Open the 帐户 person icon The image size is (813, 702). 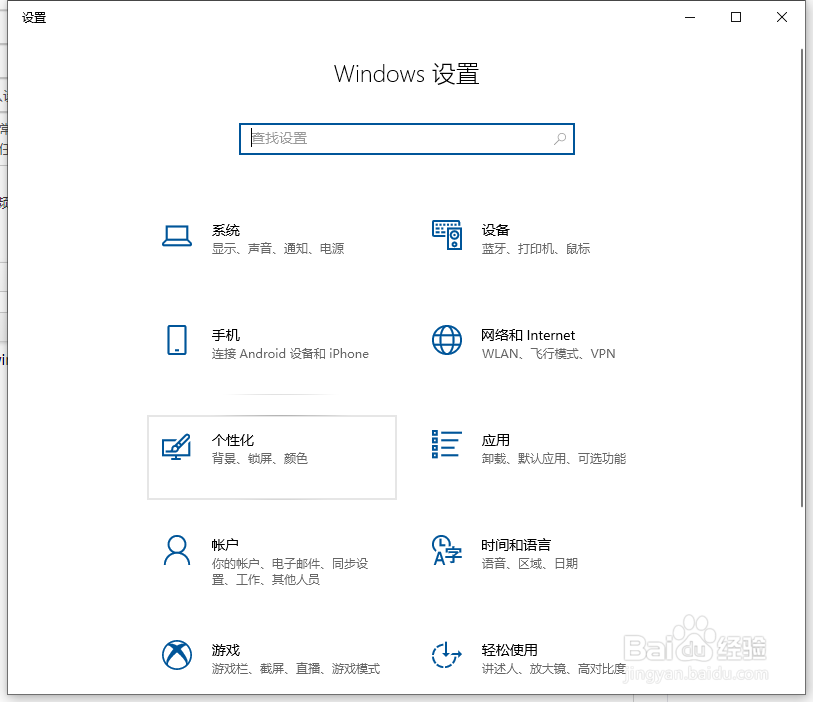coord(177,550)
